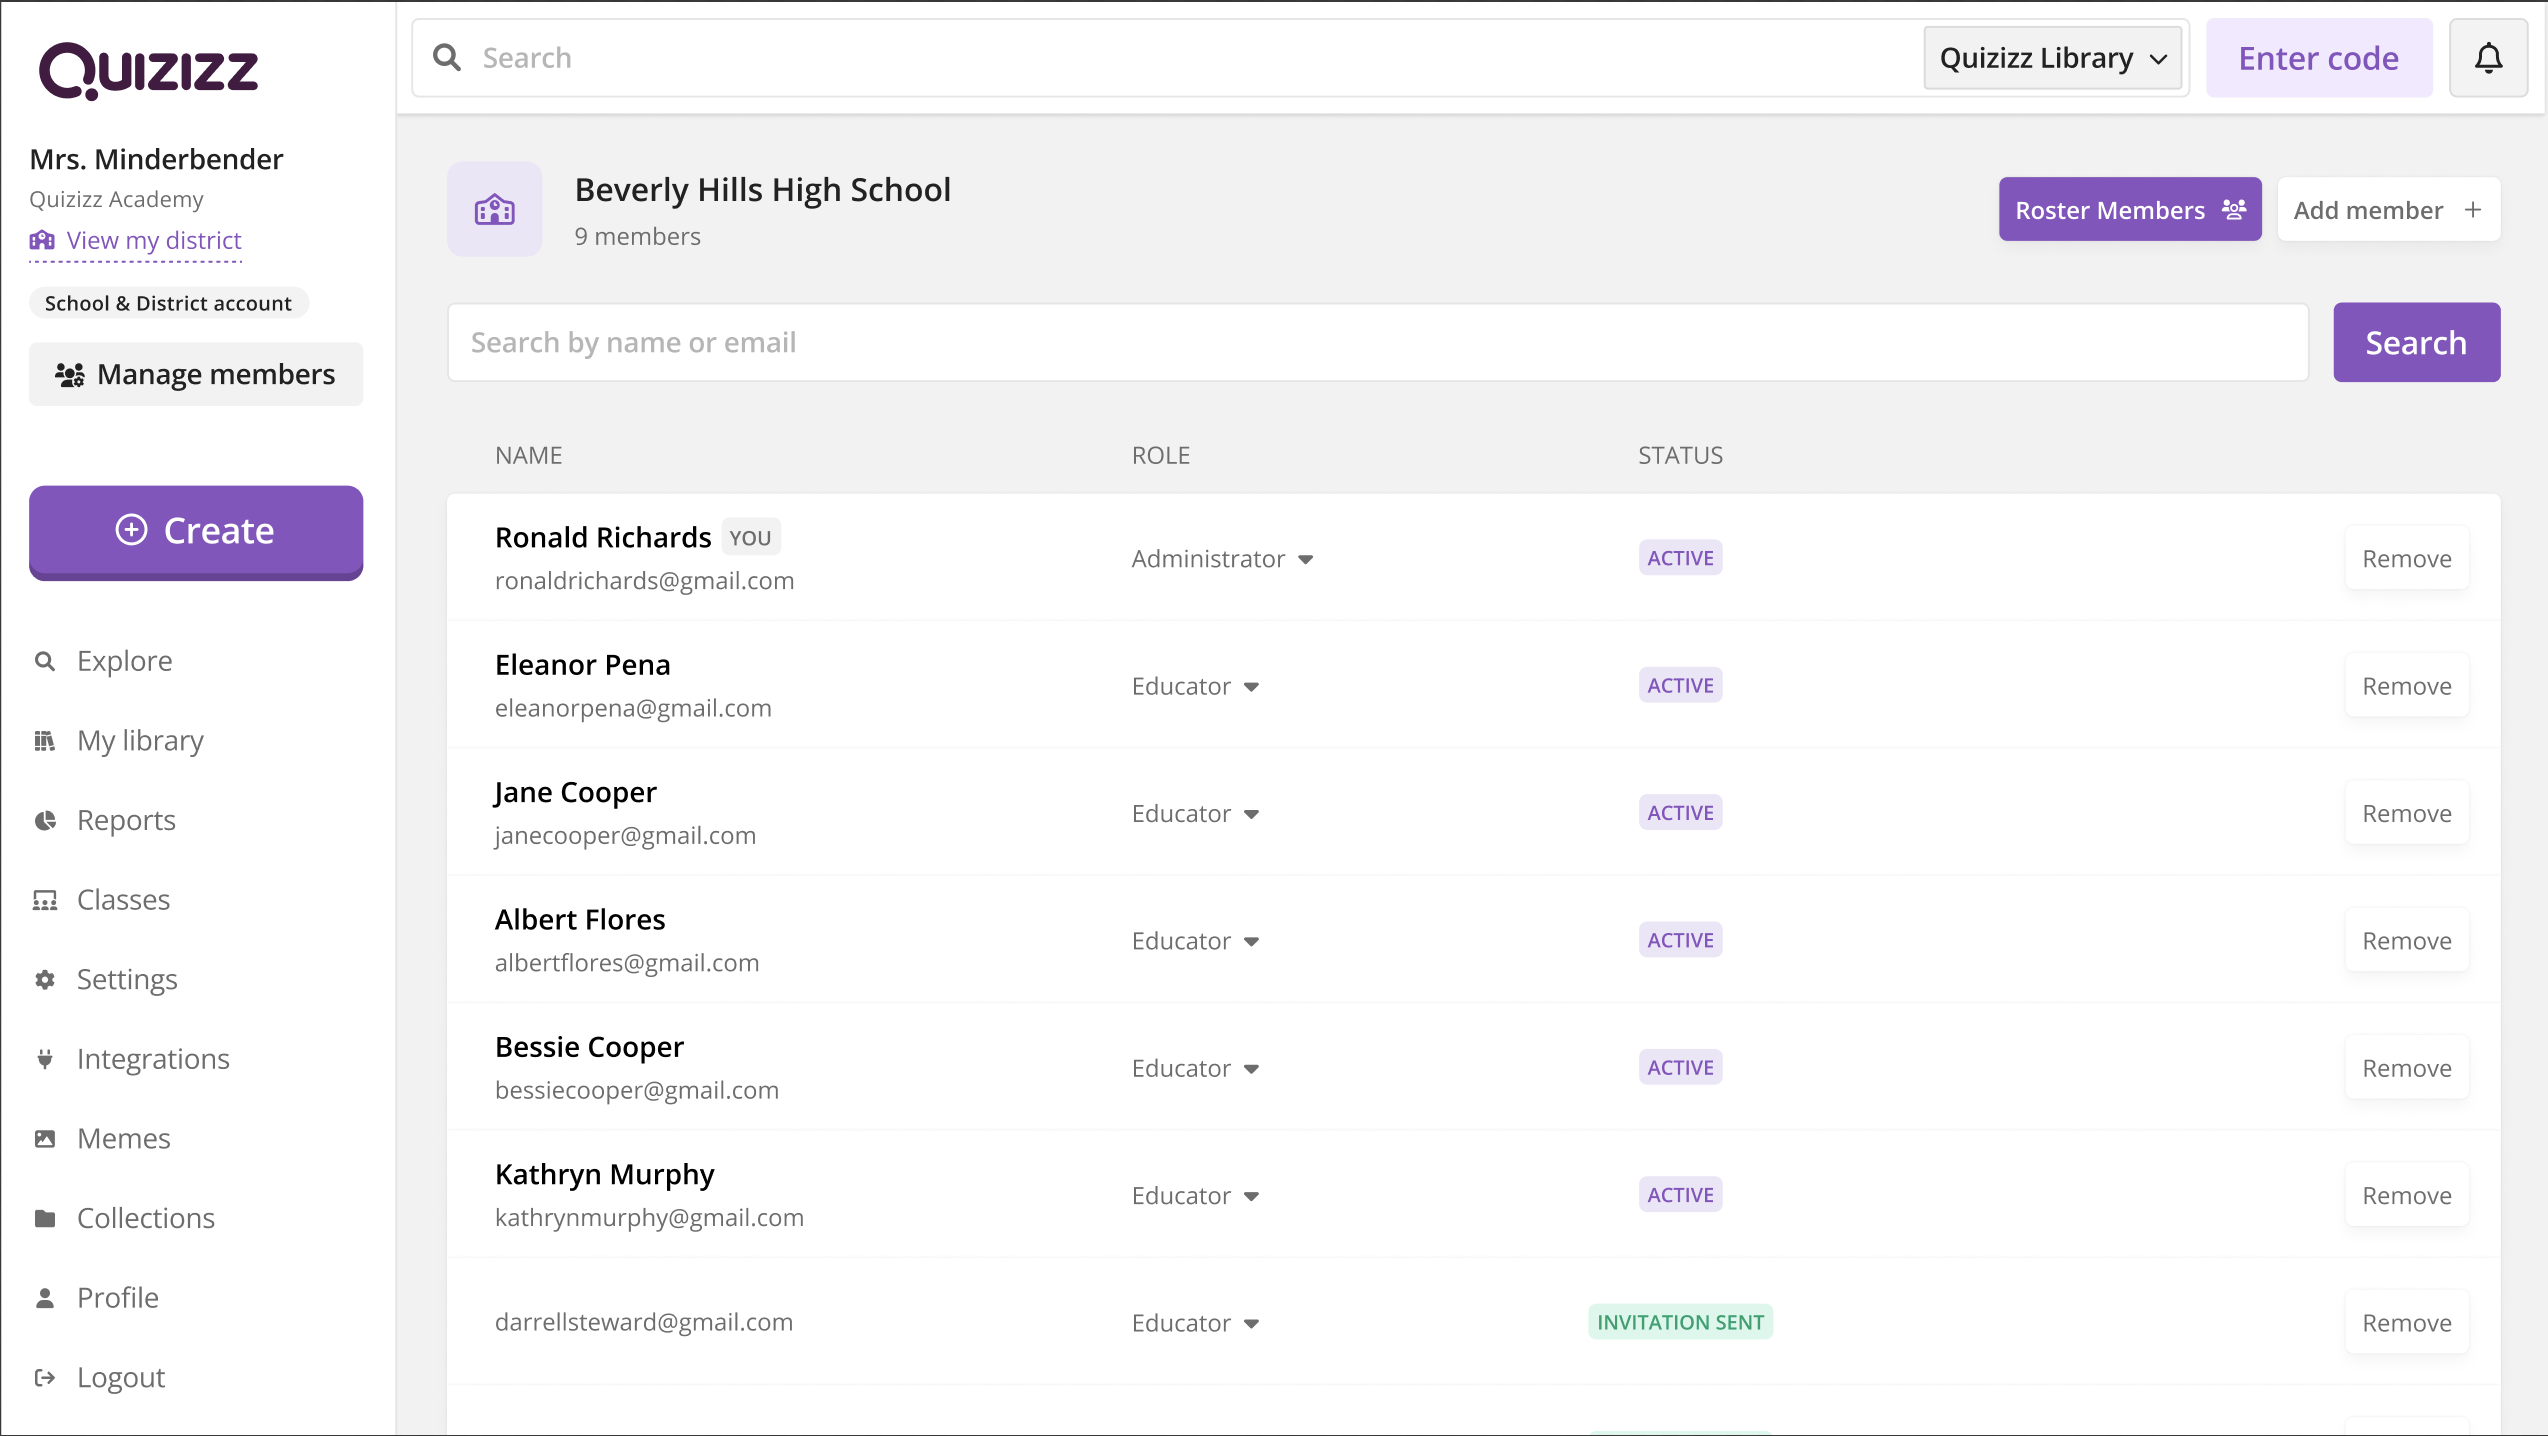Click kathrynmurphy@gmail.com email text
Screen dimensions: 2548x1436
(649, 1218)
